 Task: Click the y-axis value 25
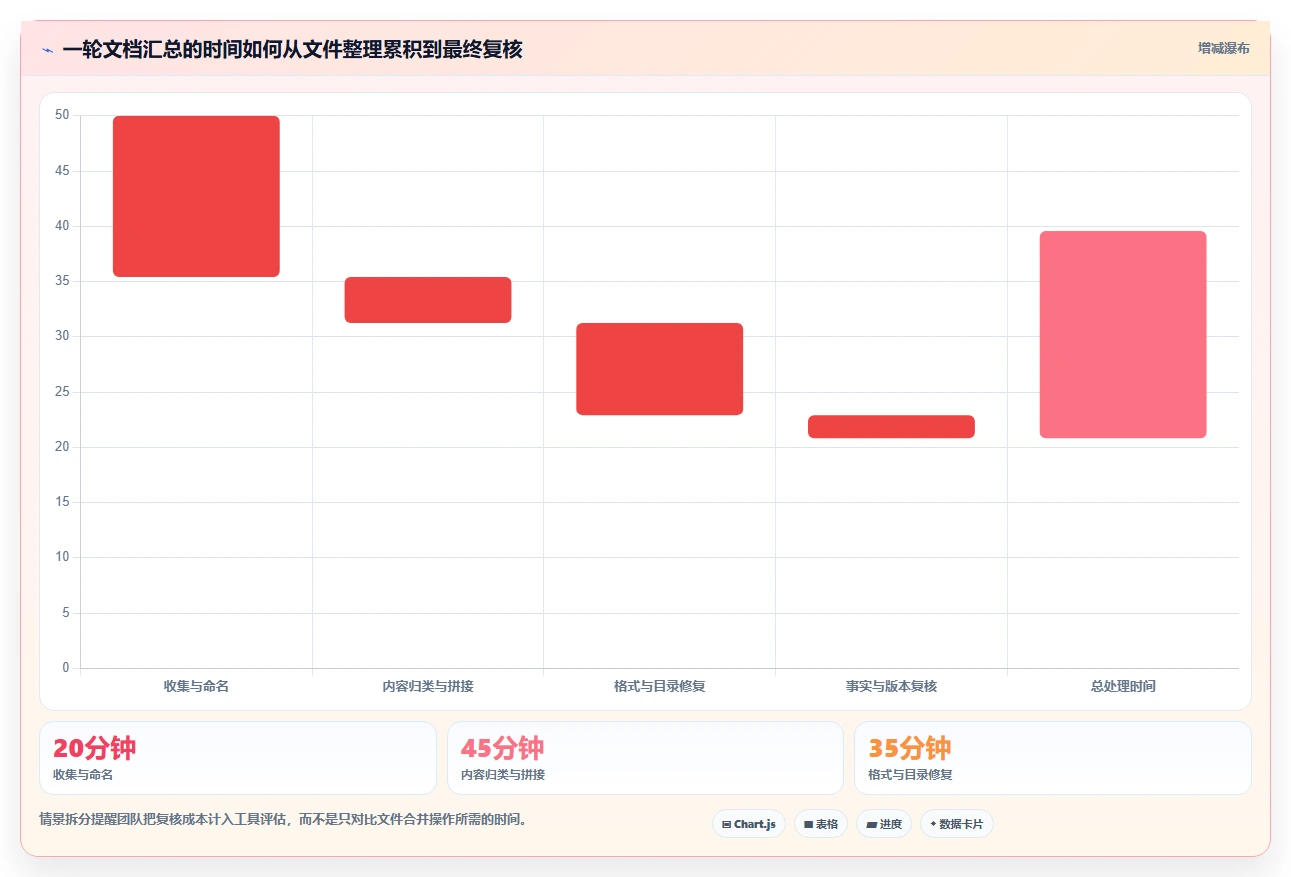pos(62,392)
